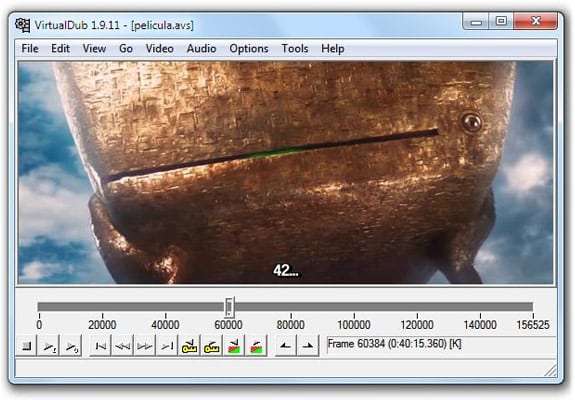Open the Edit menu
575x400 pixels.
pos(60,48)
